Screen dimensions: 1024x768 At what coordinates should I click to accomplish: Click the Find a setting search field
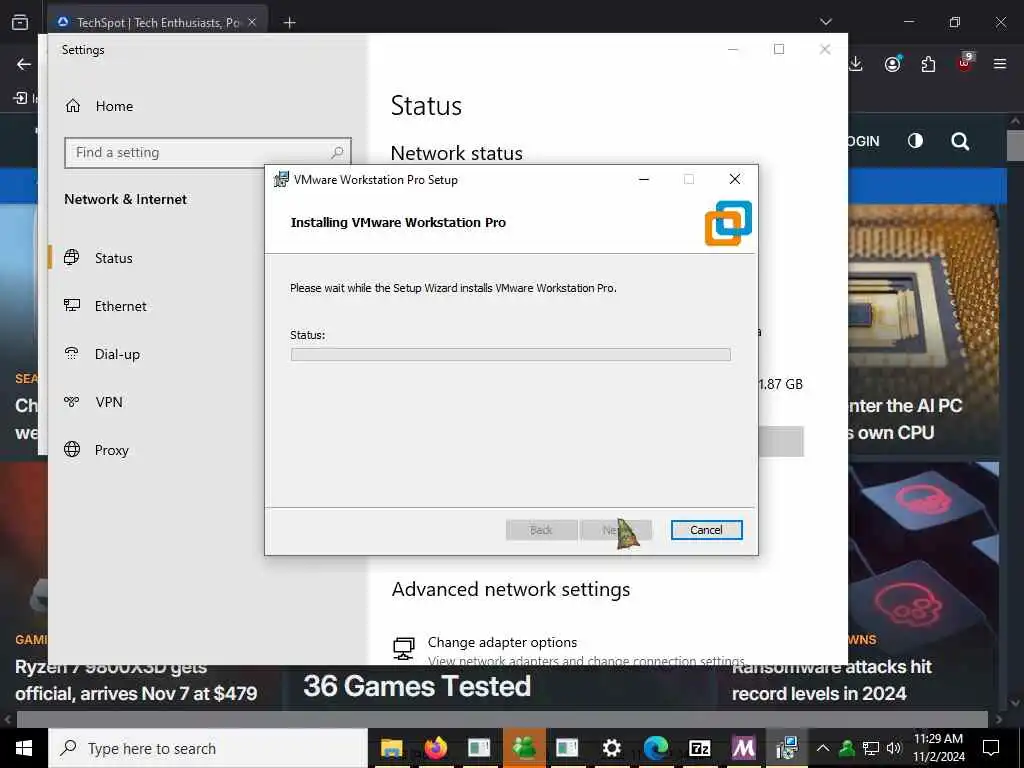[x=208, y=153]
